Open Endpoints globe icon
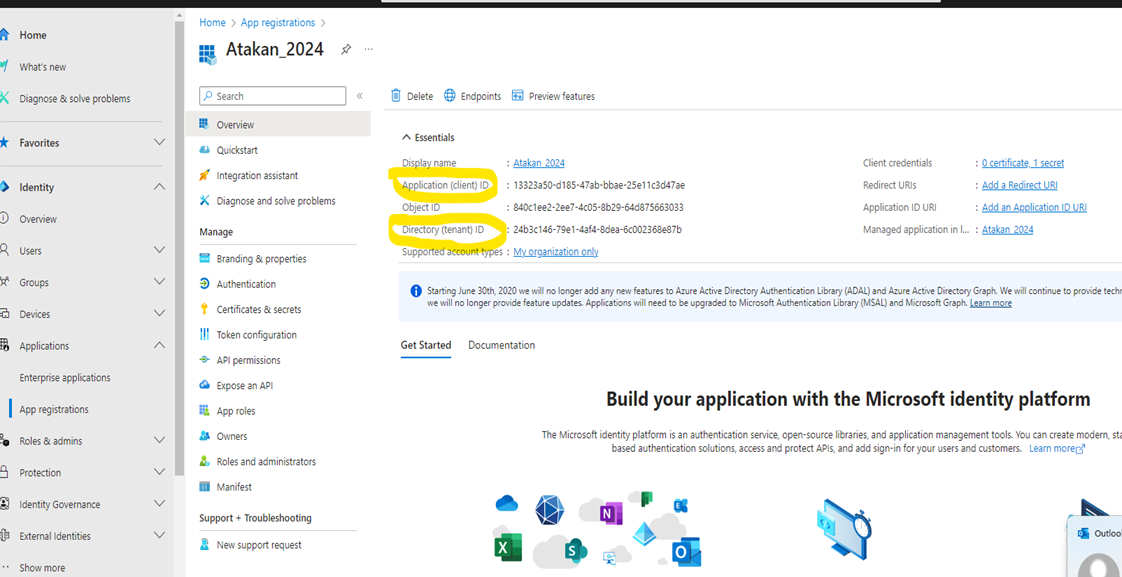Viewport: 1122px width, 577px height. click(x=450, y=96)
